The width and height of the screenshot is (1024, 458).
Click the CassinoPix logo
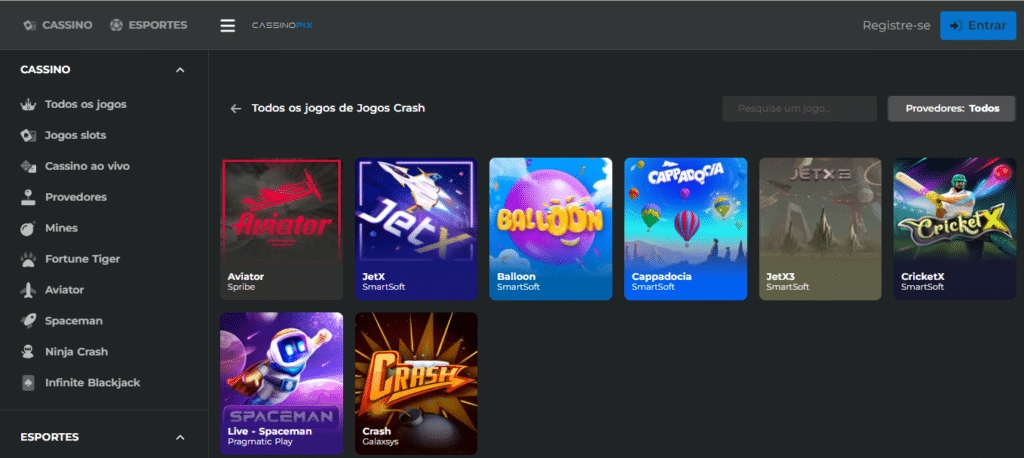coord(282,25)
